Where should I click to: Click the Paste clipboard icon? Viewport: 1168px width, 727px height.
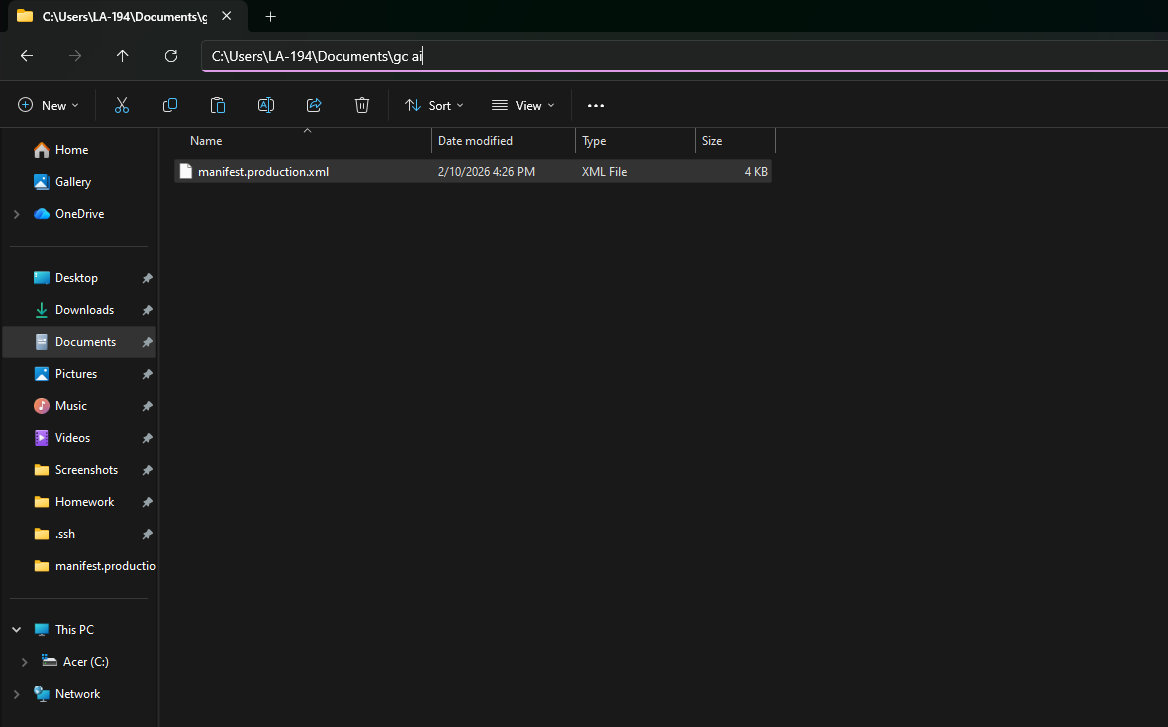pyautogui.click(x=218, y=105)
